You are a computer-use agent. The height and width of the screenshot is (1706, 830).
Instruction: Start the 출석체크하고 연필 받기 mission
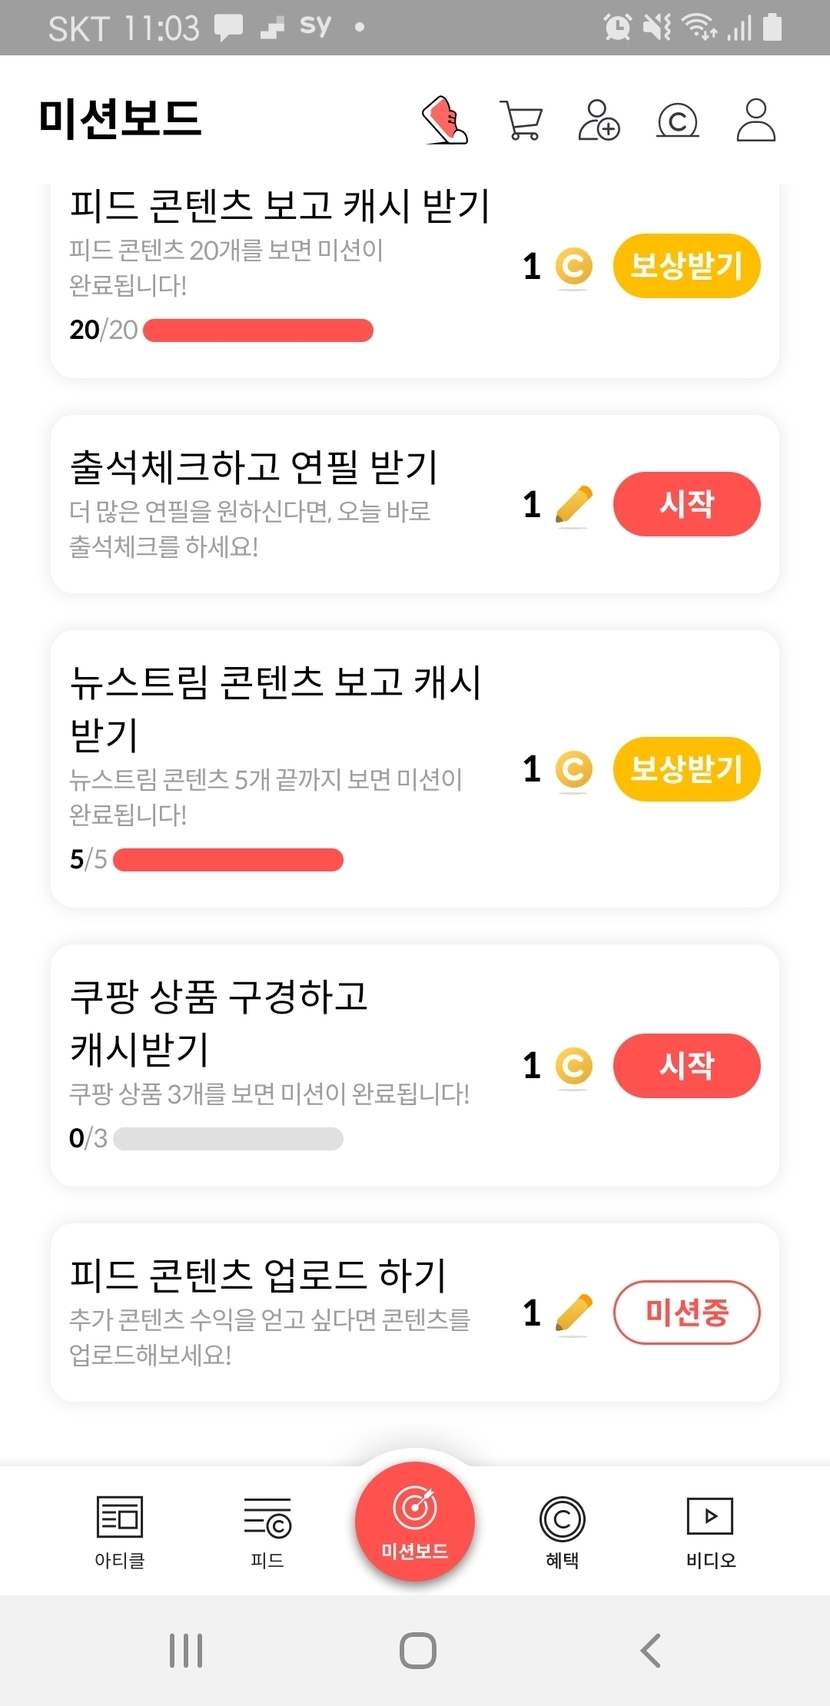pyautogui.click(x=686, y=504)
